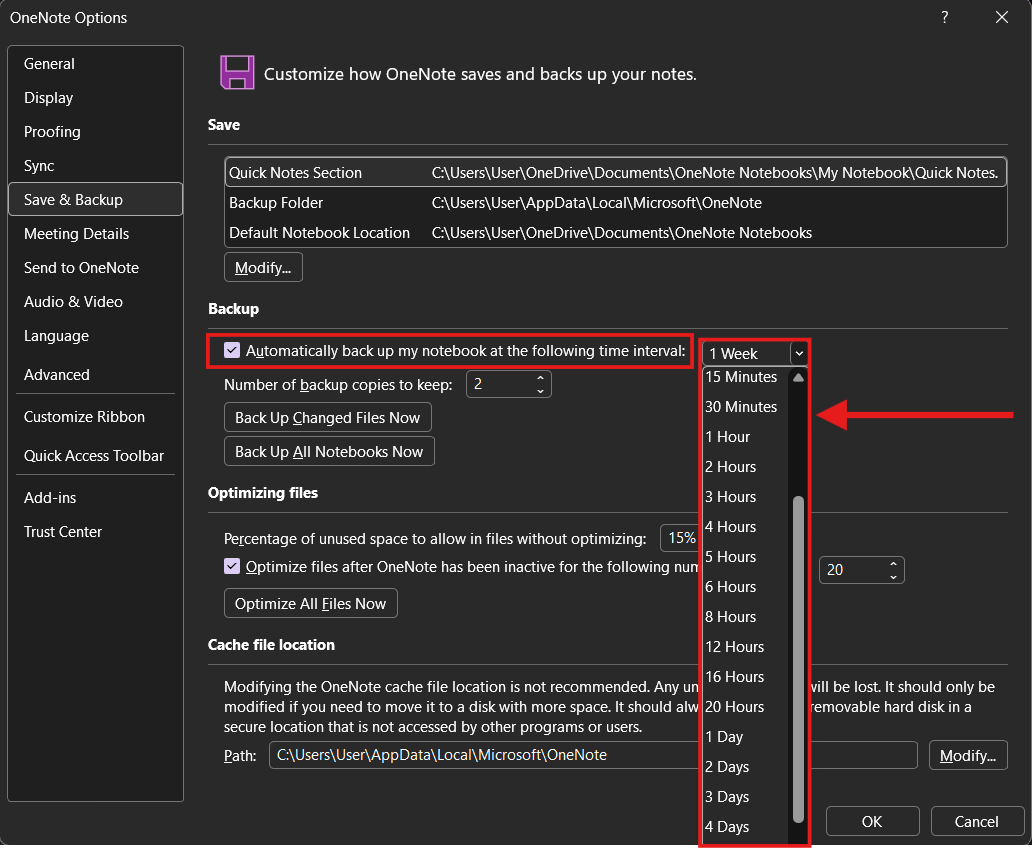This screenshot has height=848, width=1032.
Task: Select the Backup Folder row
Action: pos(615,203)
